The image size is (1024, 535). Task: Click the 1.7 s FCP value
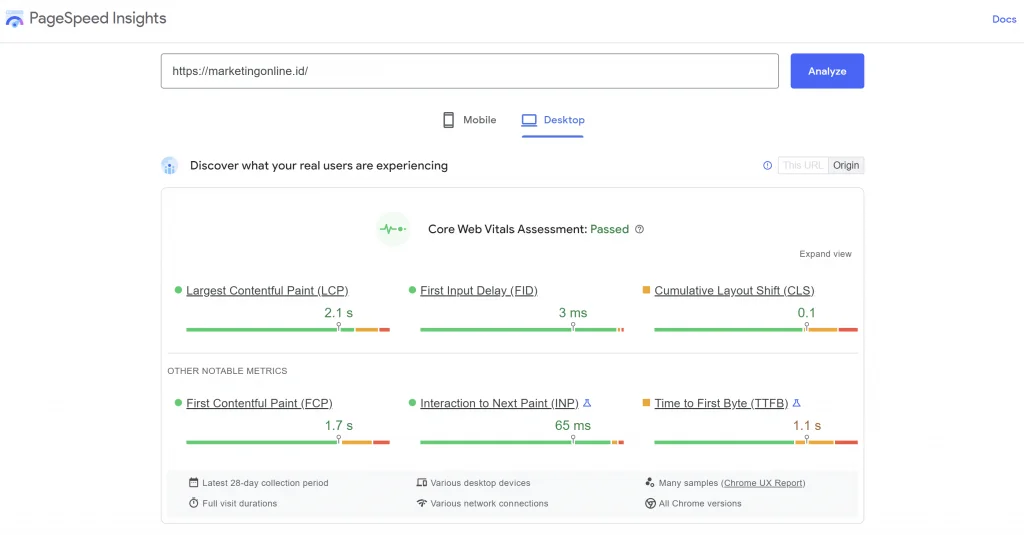tap(338, 426)
